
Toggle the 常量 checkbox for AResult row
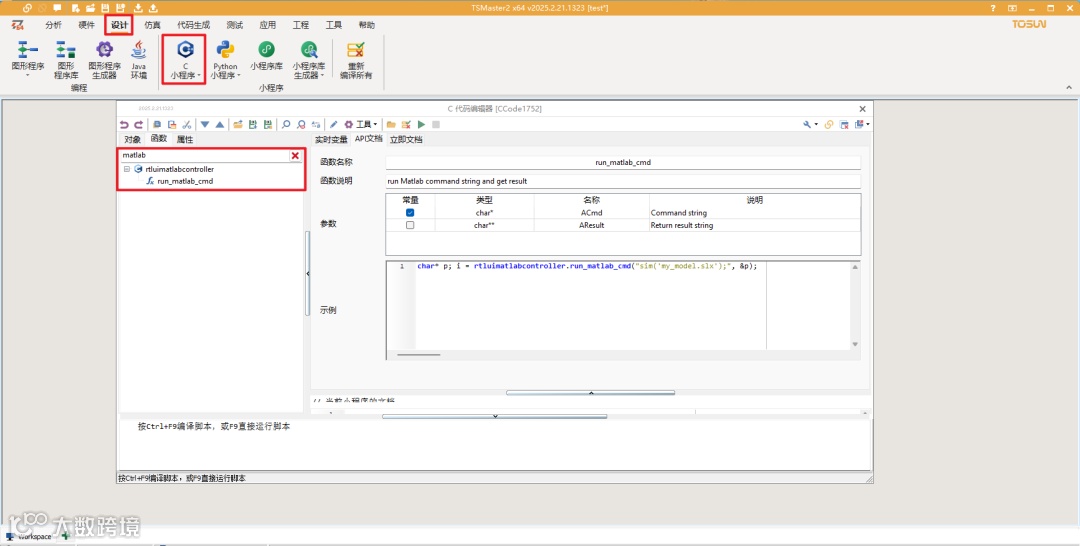coord(410,225)
